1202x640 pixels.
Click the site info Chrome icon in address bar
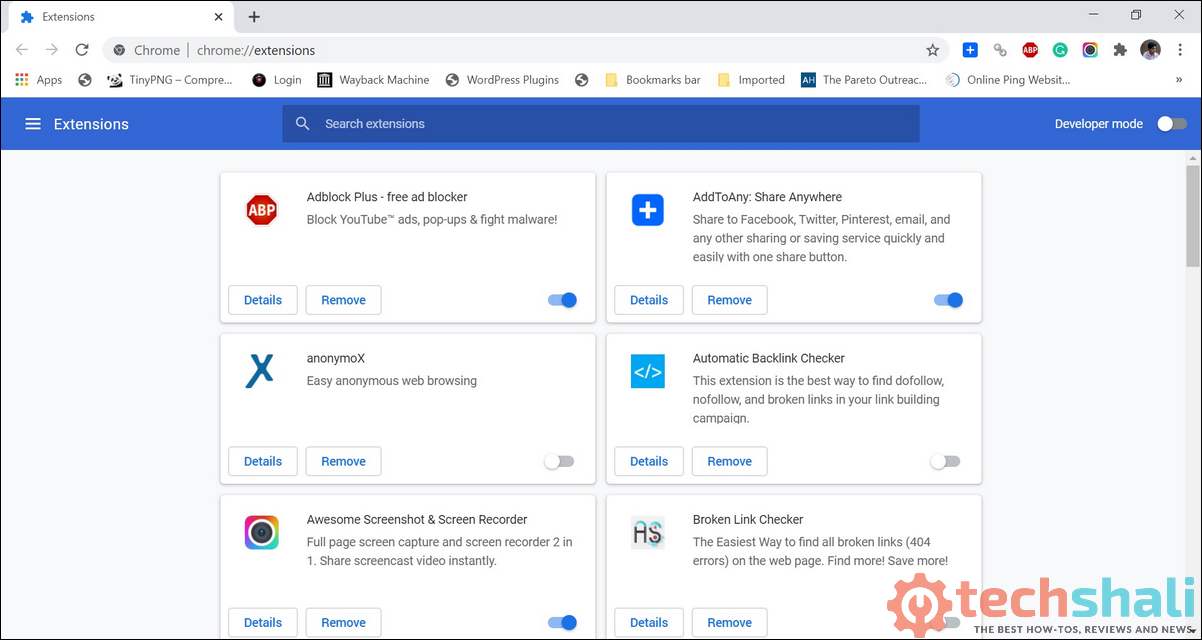[120, 50]
